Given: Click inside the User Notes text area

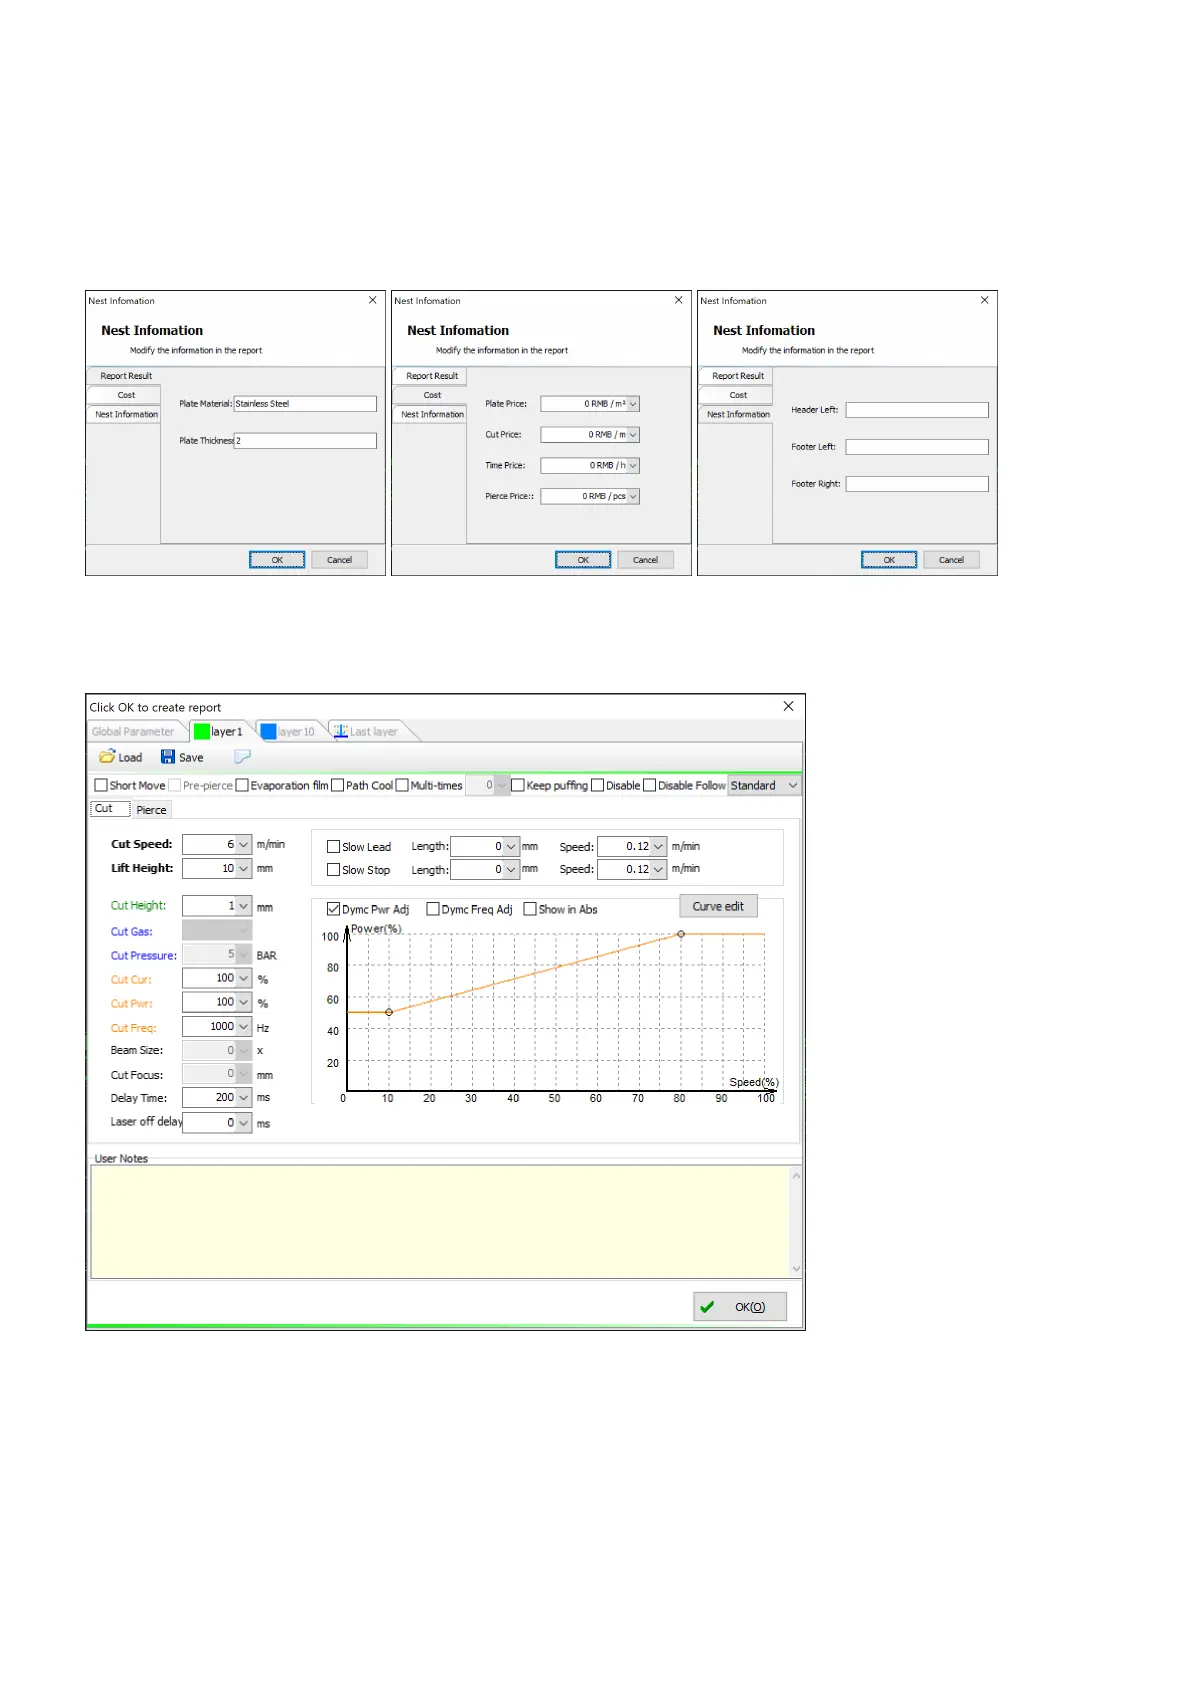Looking at the screenshot, I should pyautogui.click(x=440, y=1221).
